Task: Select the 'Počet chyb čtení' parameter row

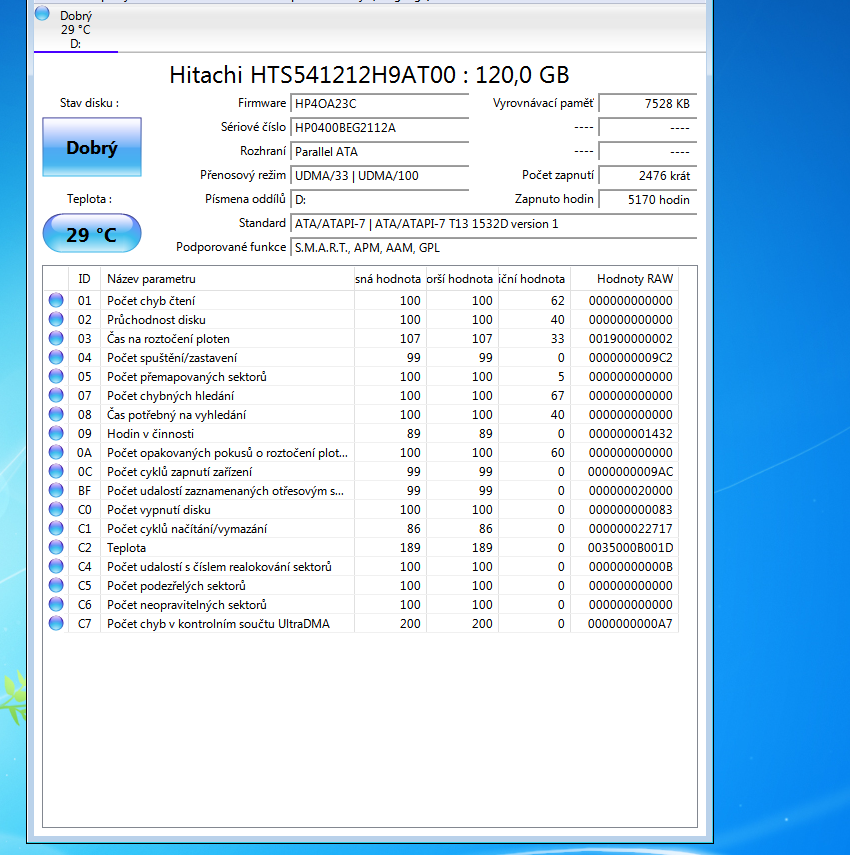Action: click(360, 300)
